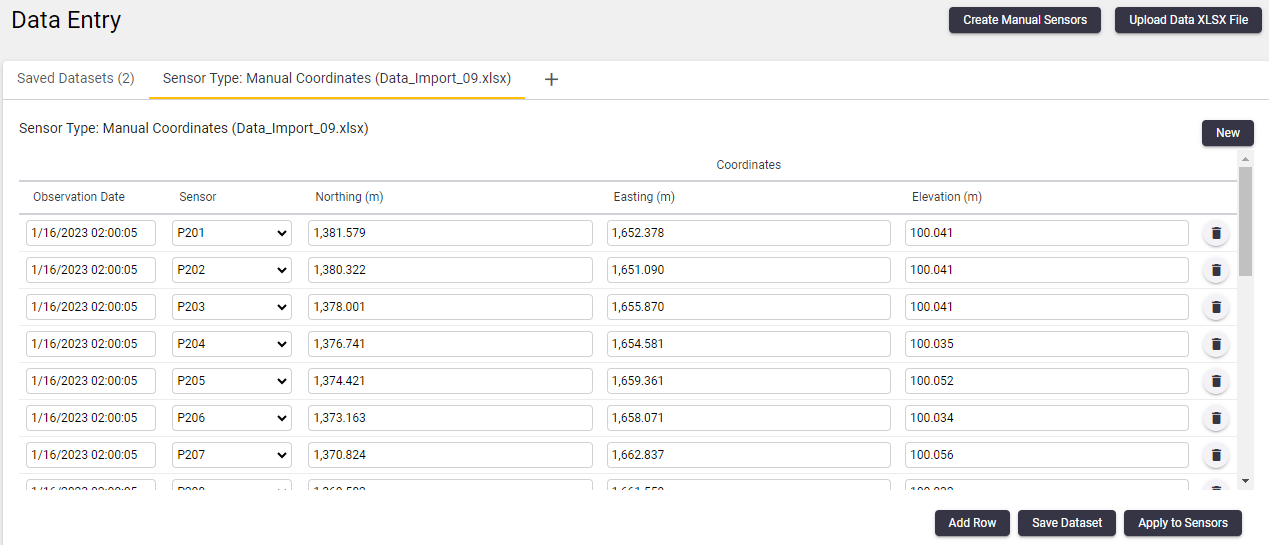Open the P207 sensor selector
1269x545 pixels.
click(x=232, y=455)
